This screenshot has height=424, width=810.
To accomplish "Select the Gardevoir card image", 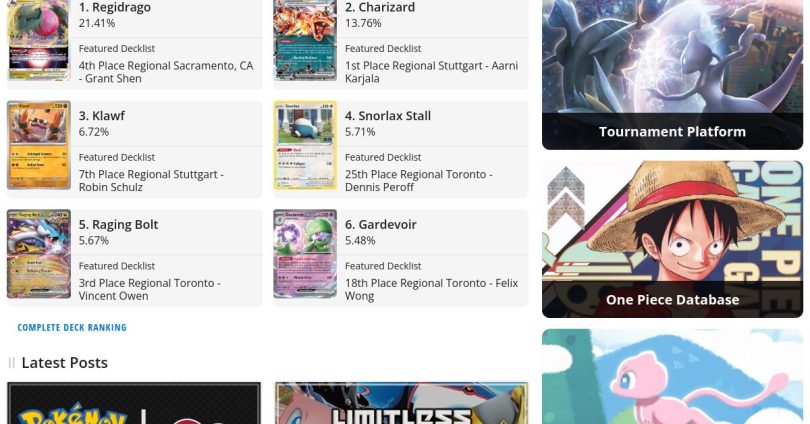I will point(305,254).
